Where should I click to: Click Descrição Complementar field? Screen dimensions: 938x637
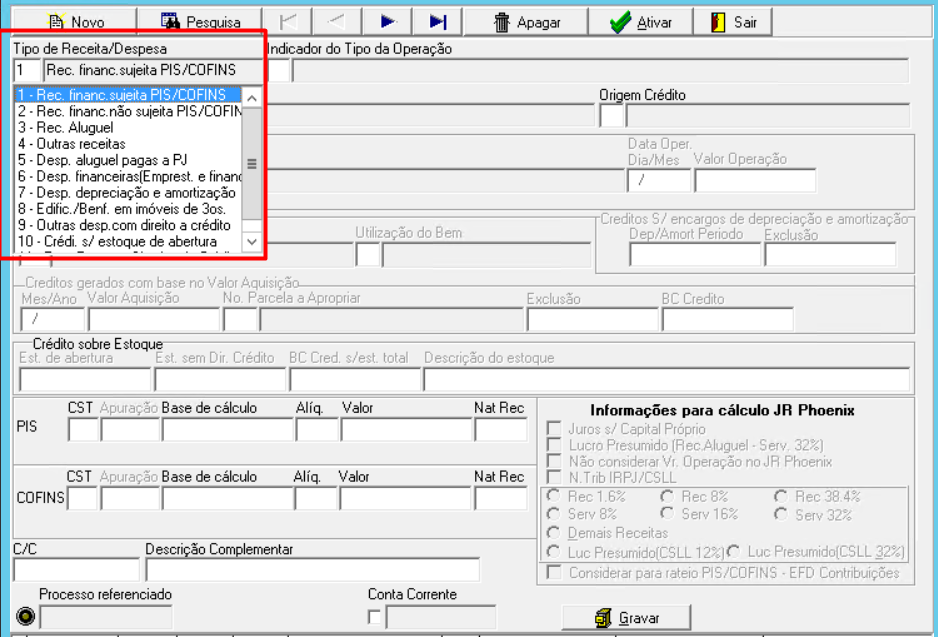[312, 569]
